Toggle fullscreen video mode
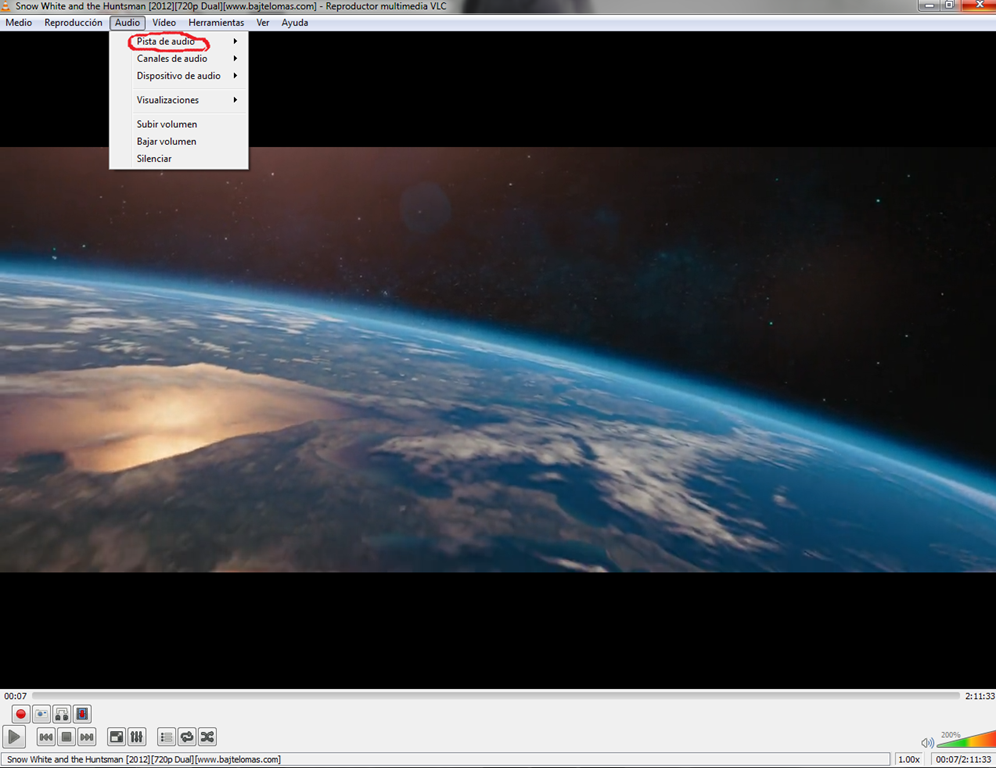The height and width of the screenshot is (768, 996). point(116,737)
